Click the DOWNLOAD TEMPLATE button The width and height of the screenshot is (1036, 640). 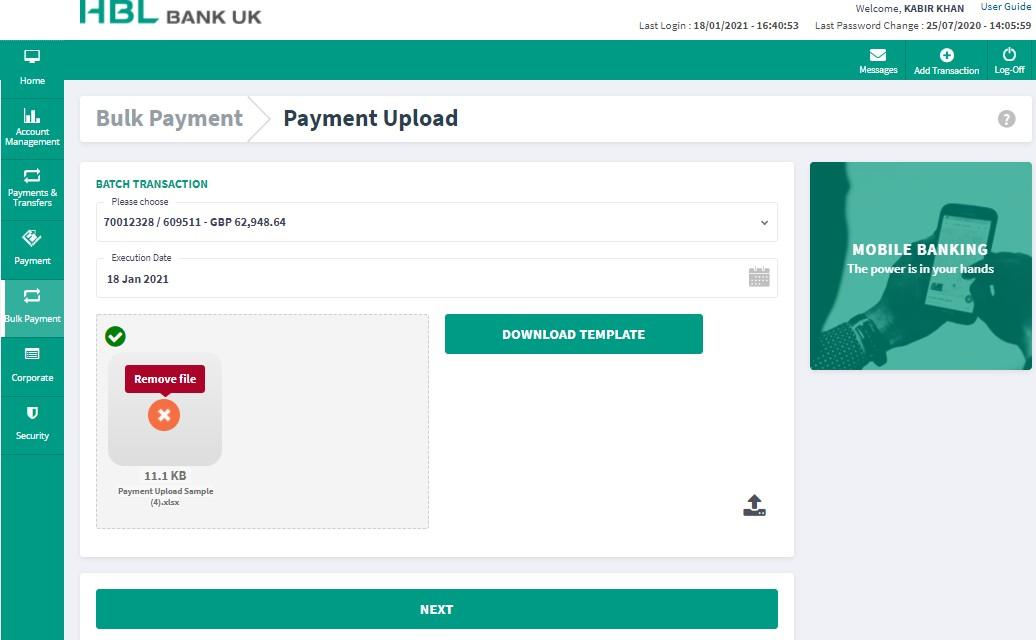click(574, 334)
